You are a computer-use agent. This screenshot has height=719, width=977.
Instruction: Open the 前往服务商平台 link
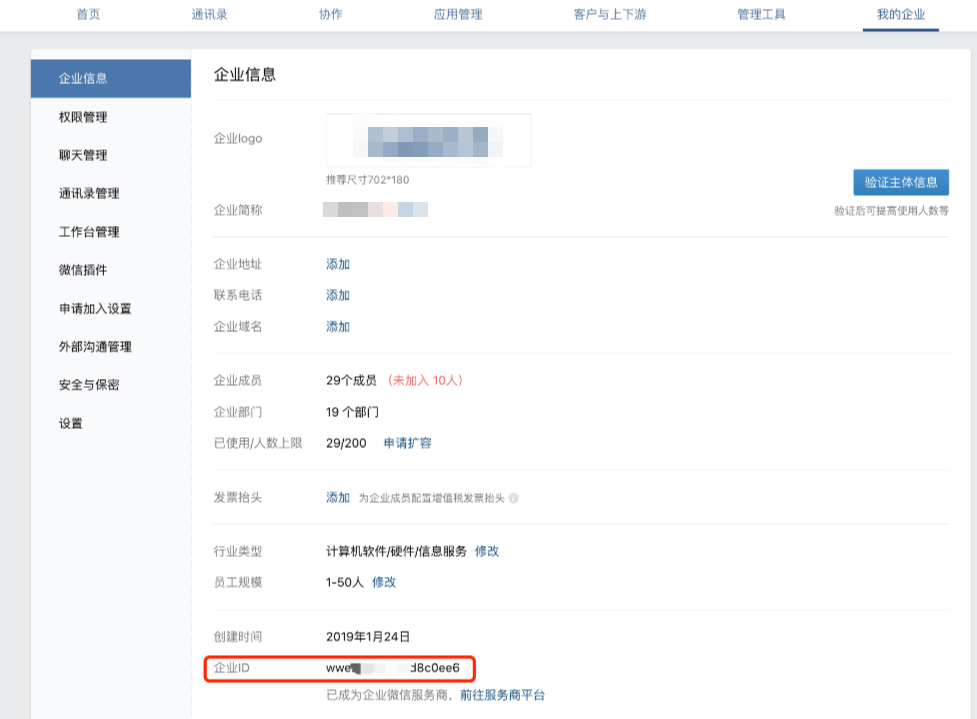coord(502,695)
